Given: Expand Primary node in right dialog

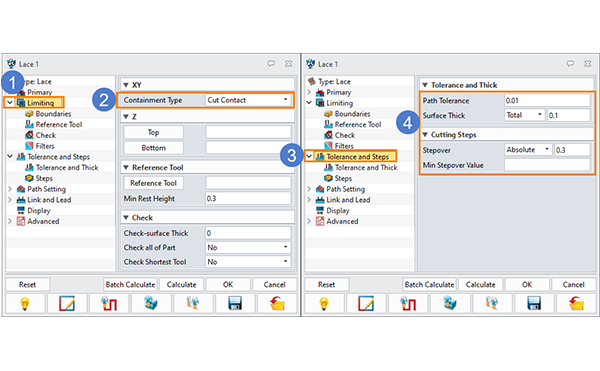Looking at the screenshot, I should tap(309, 92).
